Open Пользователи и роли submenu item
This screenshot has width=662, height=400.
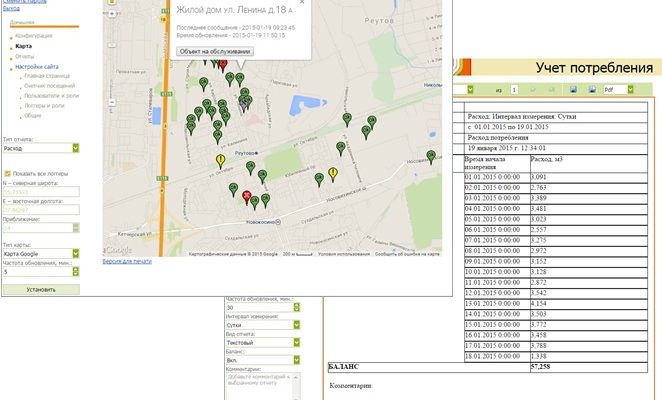(x=52, y=96)
